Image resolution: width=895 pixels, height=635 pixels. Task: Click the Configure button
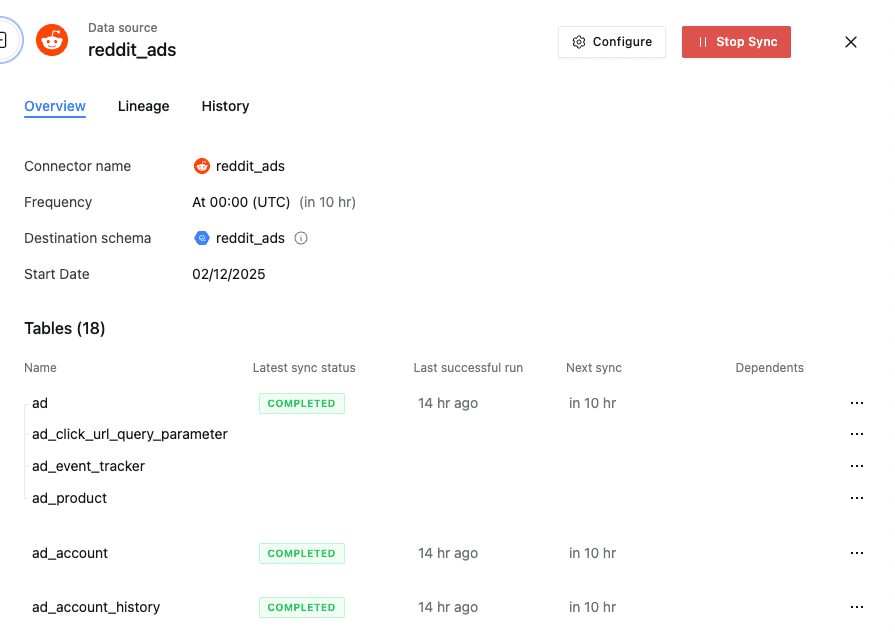tap(611, 42)
